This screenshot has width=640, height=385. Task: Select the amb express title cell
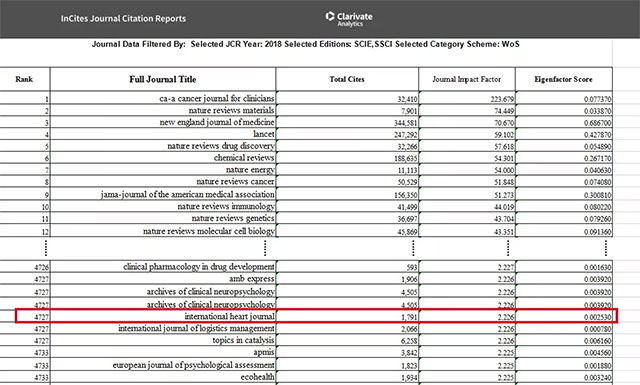(x=163, y=279)
